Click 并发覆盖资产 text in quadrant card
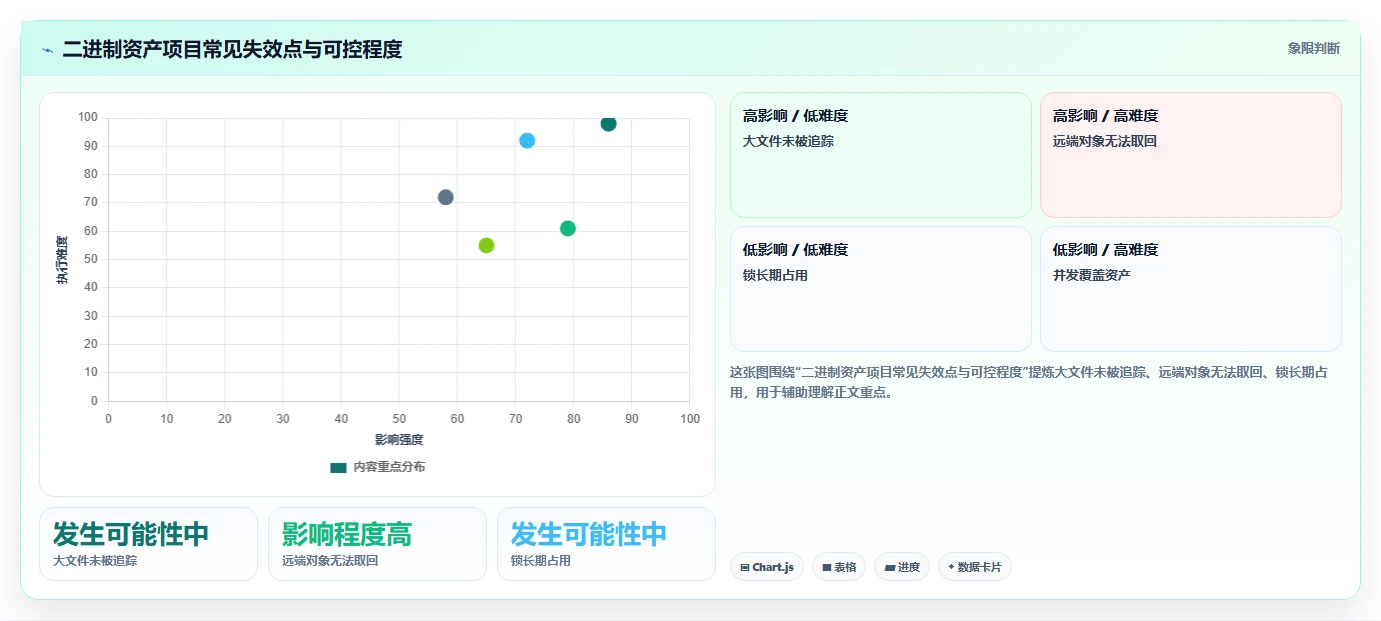Viewport: 1381px width, 621px height. click(1091, 275)
